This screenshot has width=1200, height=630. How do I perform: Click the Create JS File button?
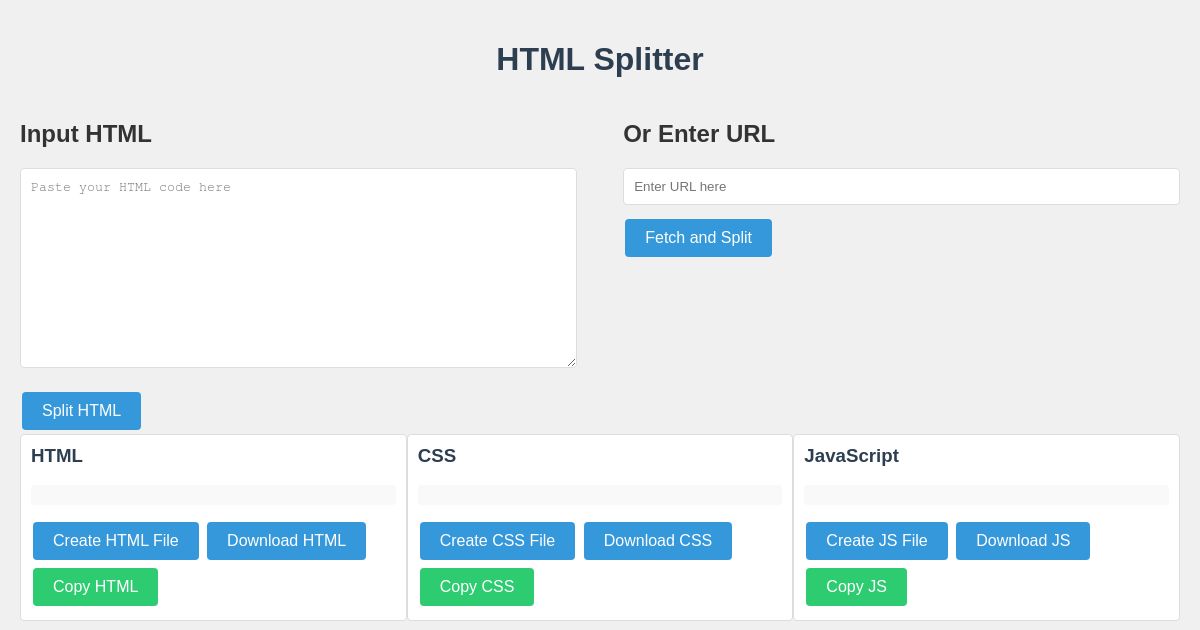pyautogui.click(x=877, y=541)
